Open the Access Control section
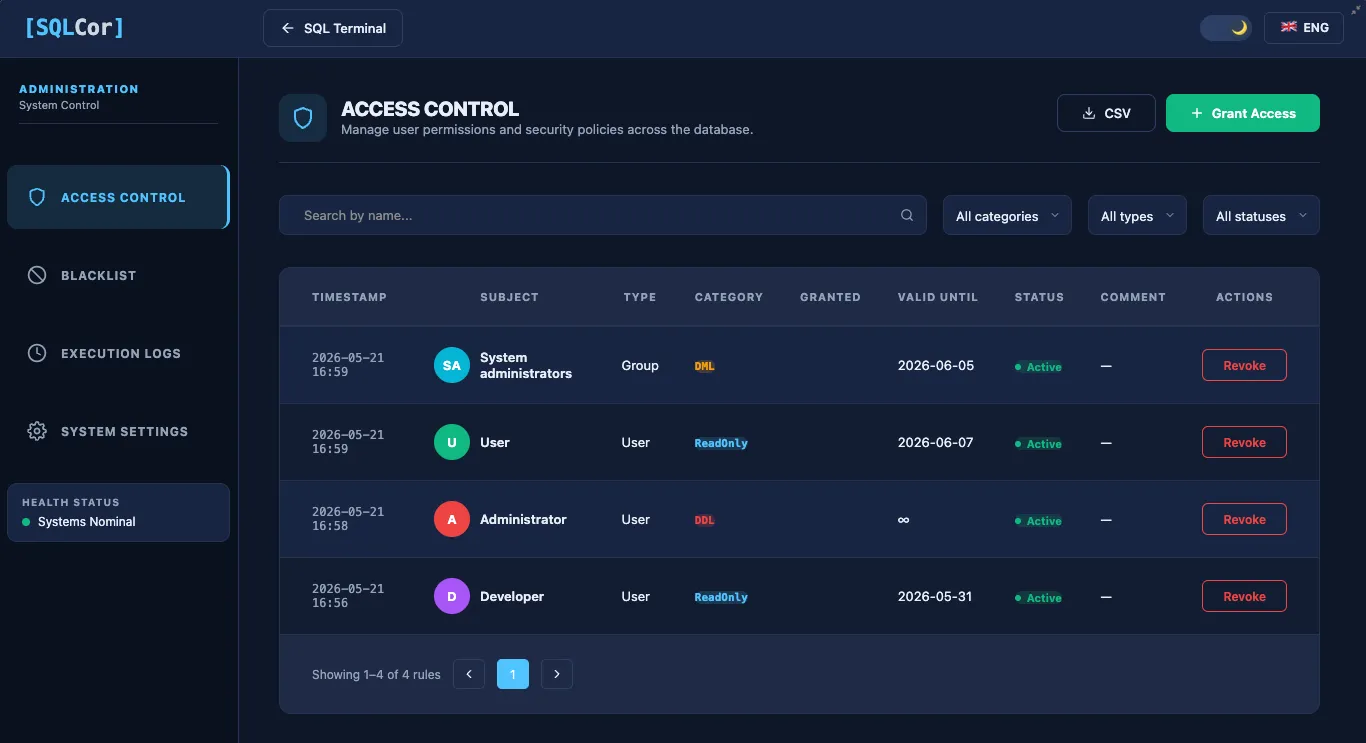The image size is (1366, 743). coord(118,197)
